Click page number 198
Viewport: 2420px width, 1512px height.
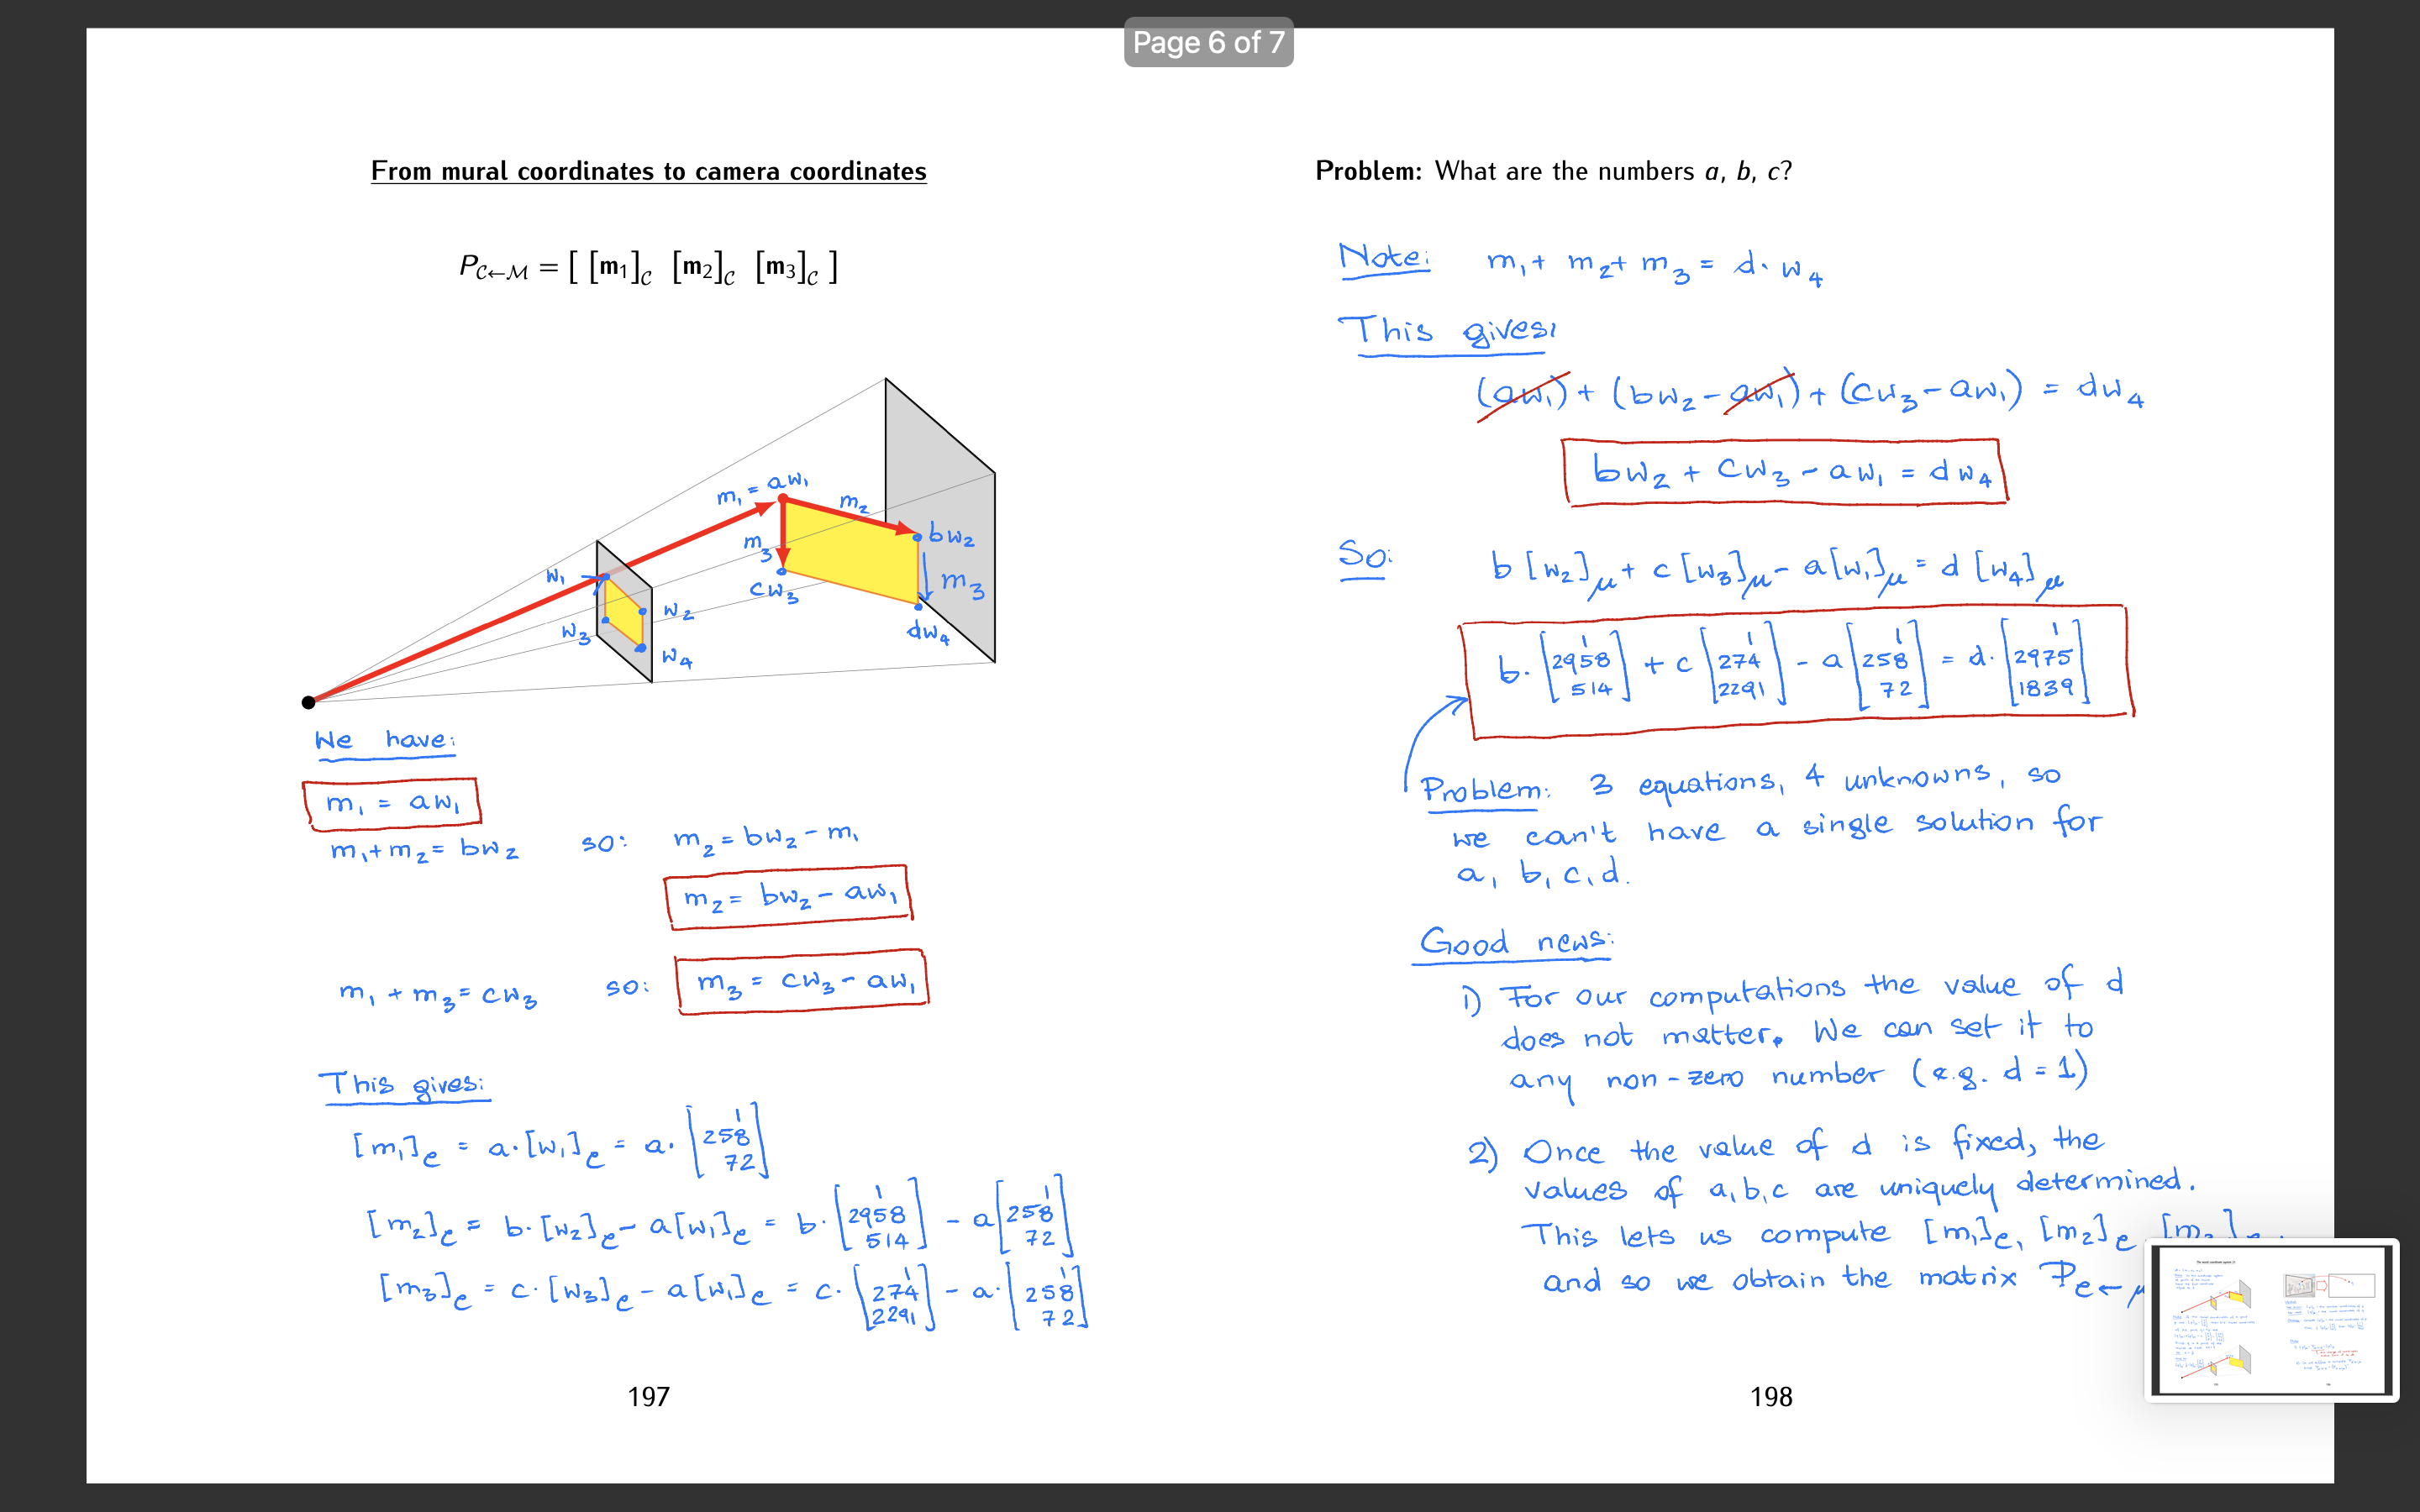[x=1770, y=1396]
